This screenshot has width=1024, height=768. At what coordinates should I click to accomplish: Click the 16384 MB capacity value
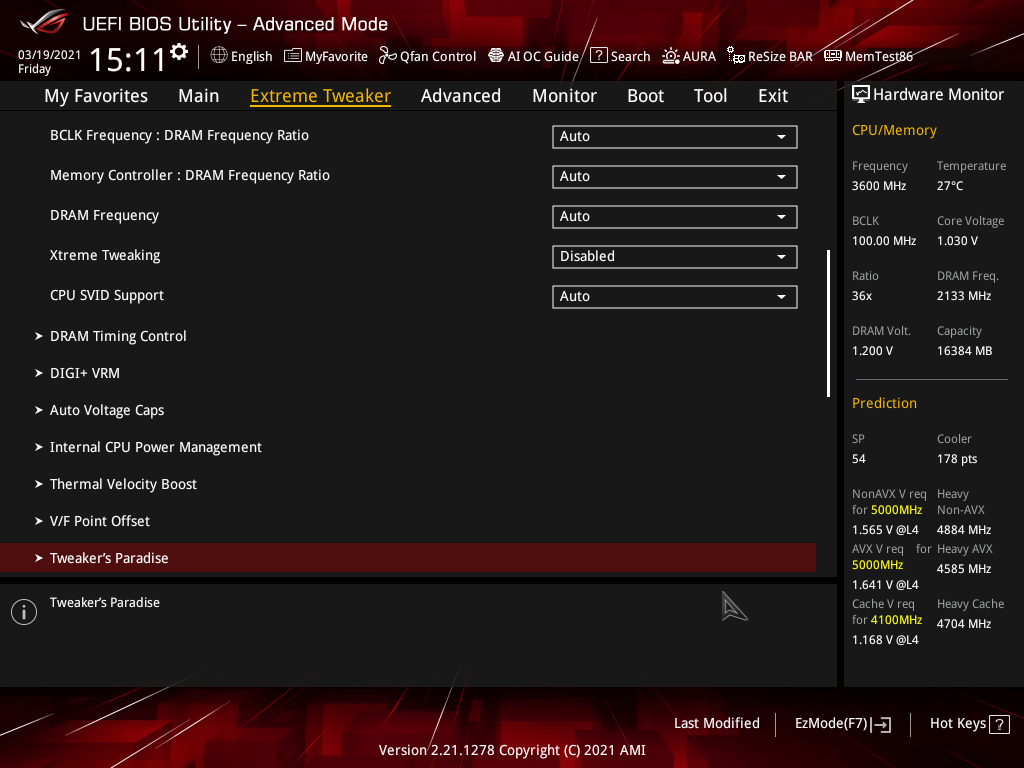tap(965, 351)
